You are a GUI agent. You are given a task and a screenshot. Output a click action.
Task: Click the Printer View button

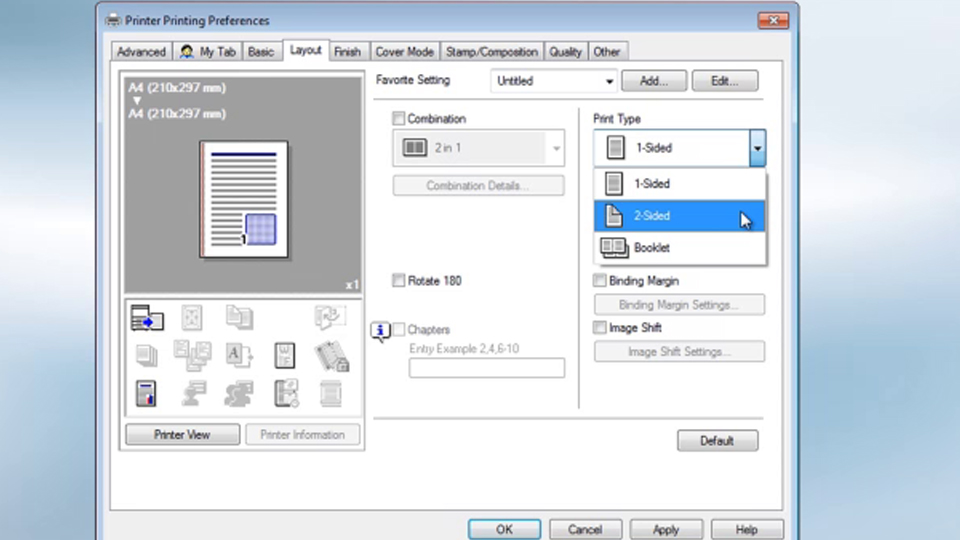(182, 435)
